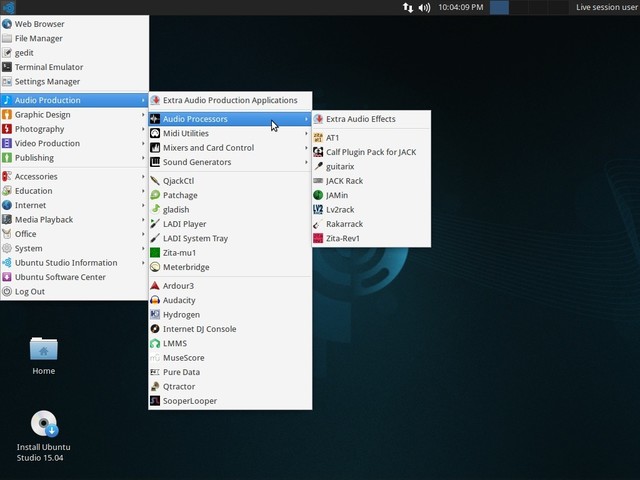Image resolution: width=640 pixels, height=480 pixels.
Task: Expand Sound Generators submenu arrow
Action: [x=306, y=162]
